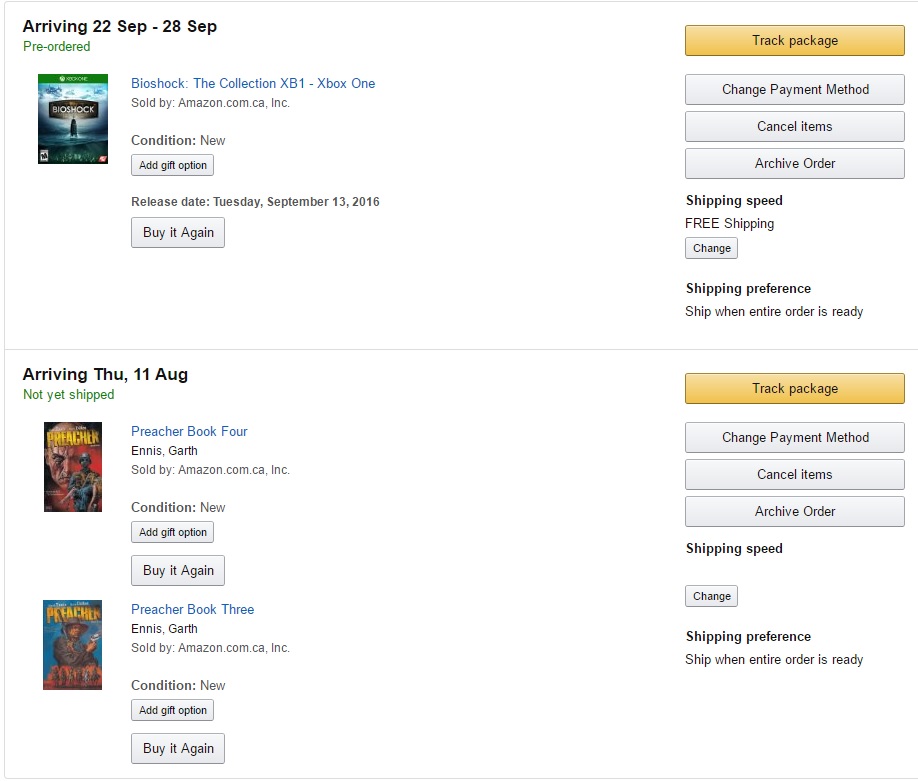Track package arriving Thu, 11 Aug

click(x=794, y=389)
